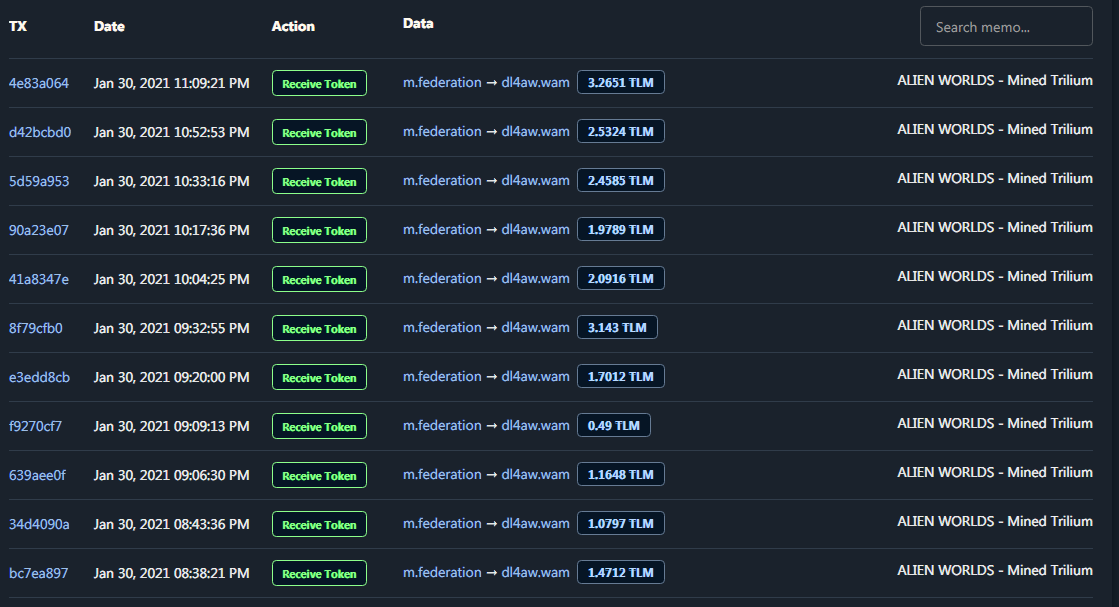This screenshot has height=607, width=1119.
Task: Click Receive Token badge for 90a23e07
Action: point(319,230)
